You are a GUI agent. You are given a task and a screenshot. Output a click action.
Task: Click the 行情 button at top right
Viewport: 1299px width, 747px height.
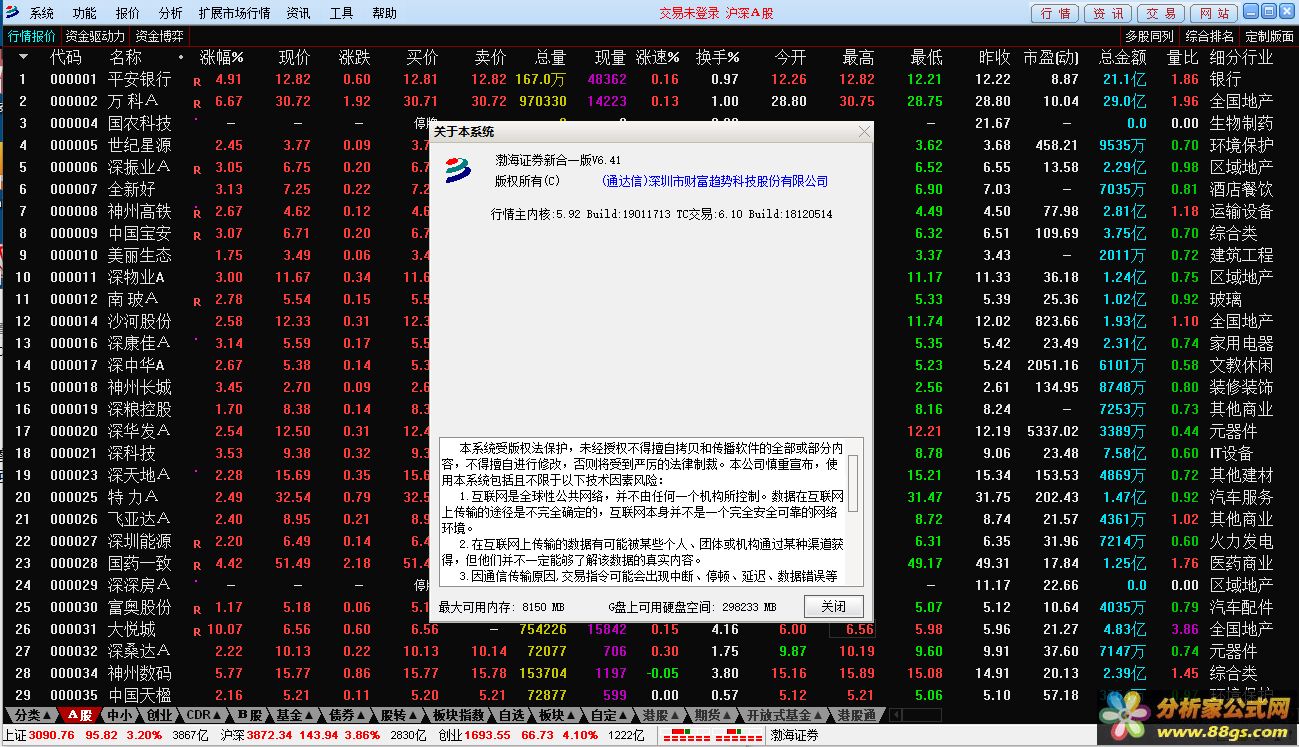[1055, 13]
